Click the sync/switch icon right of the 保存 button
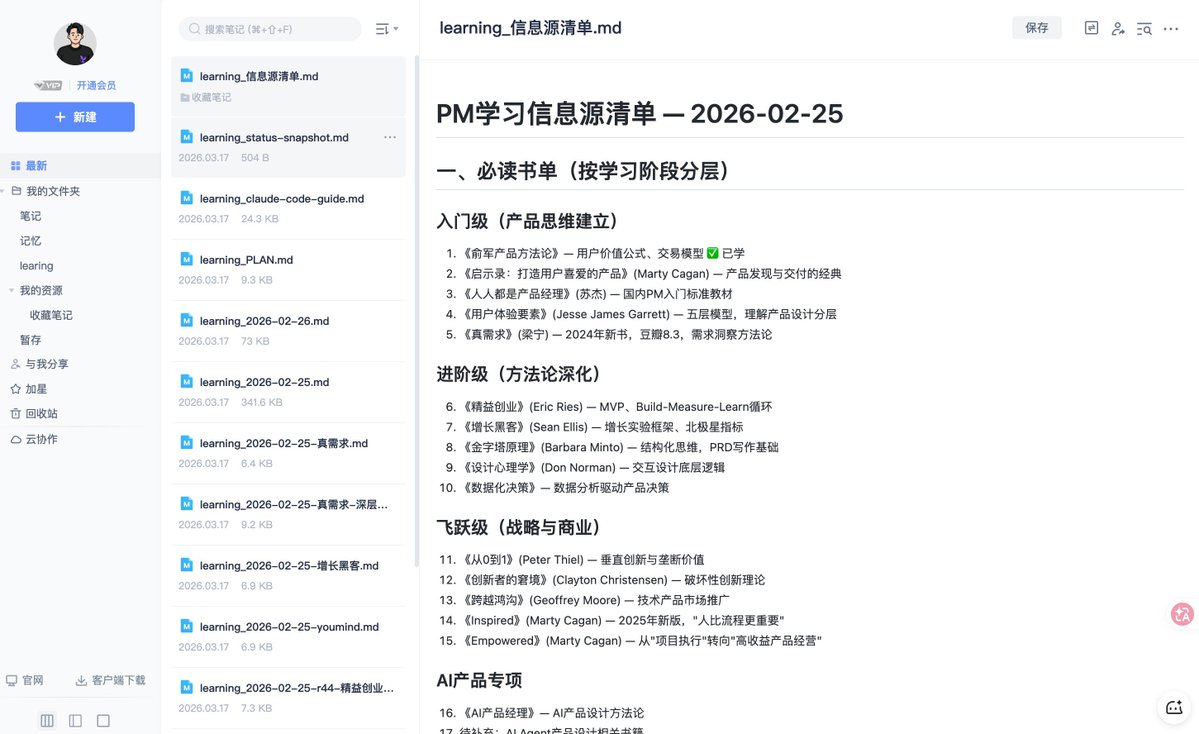Image resolution: width=1199 pixels, height=734 pixels. pos(1090,28)
